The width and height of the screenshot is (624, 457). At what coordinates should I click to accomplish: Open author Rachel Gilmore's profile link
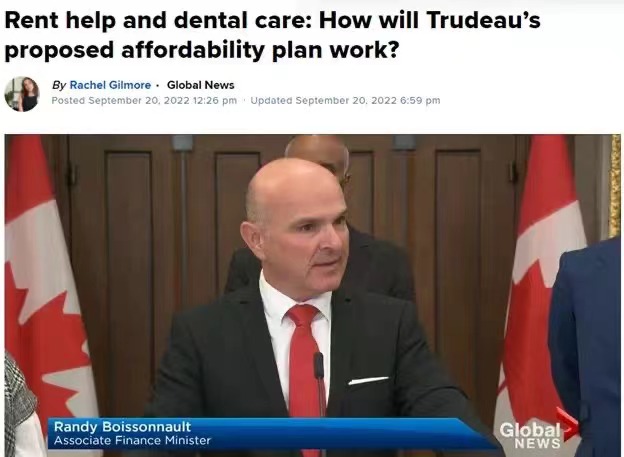point(110,85)
